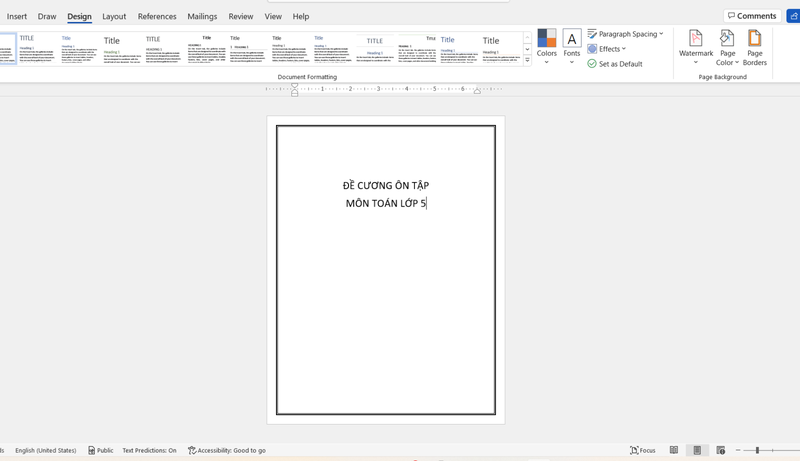This screenshot has height=461, width=800.
Task: Toggle Focus mode in status bar
Action: click(x=643, y=450)
